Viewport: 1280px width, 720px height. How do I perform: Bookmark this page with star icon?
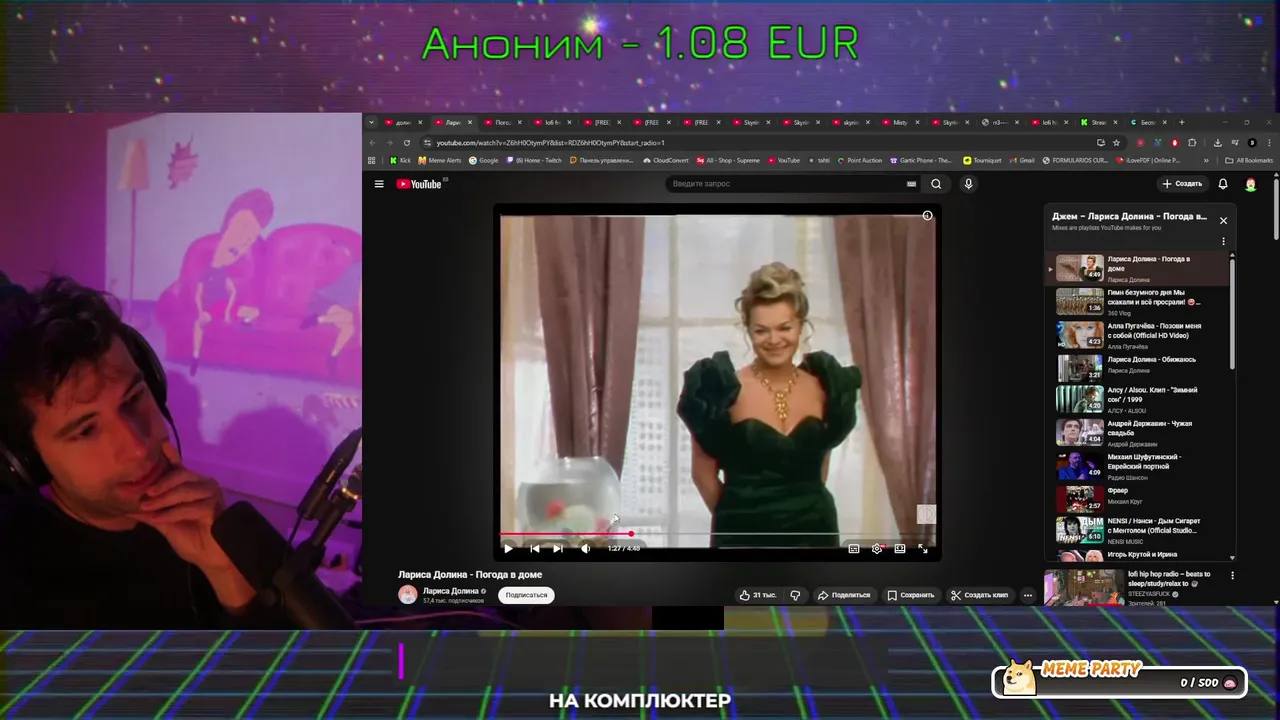[x=1116, y=143]
